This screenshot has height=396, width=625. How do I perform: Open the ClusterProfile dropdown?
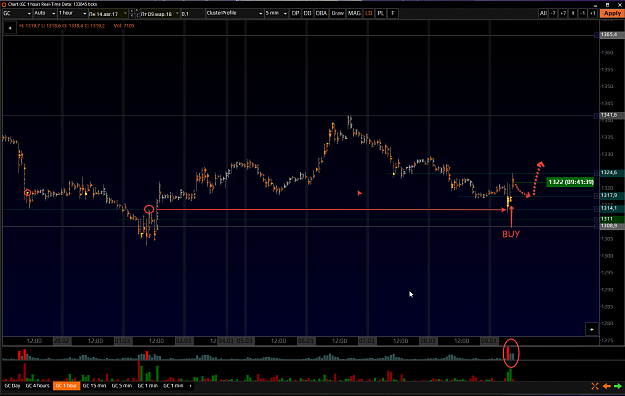(234, 13)
